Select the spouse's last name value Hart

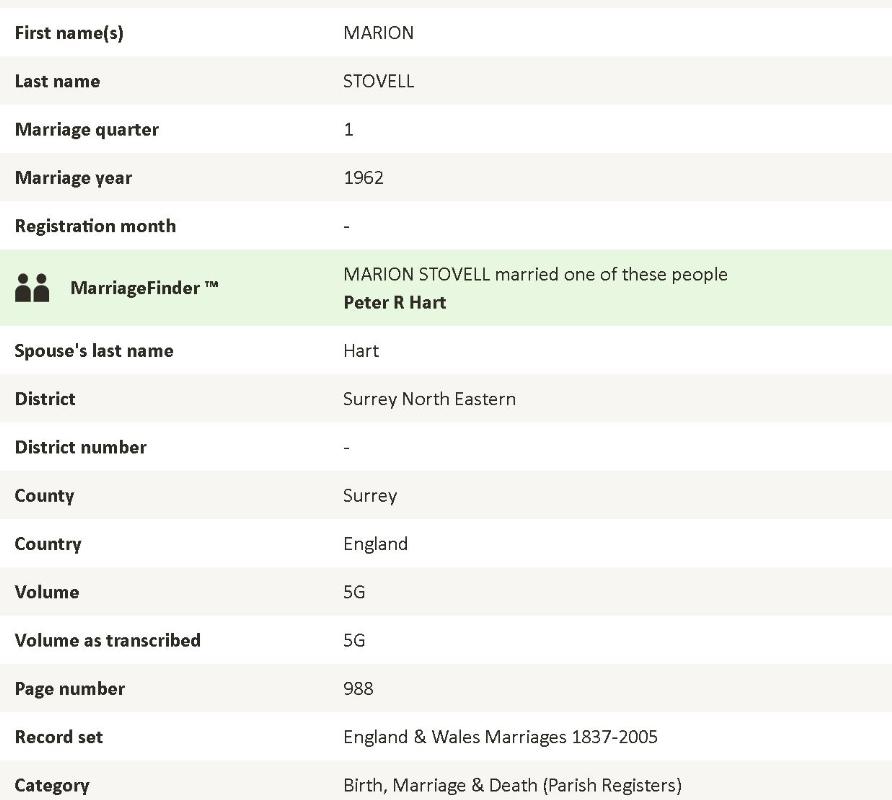click(361, 351)
